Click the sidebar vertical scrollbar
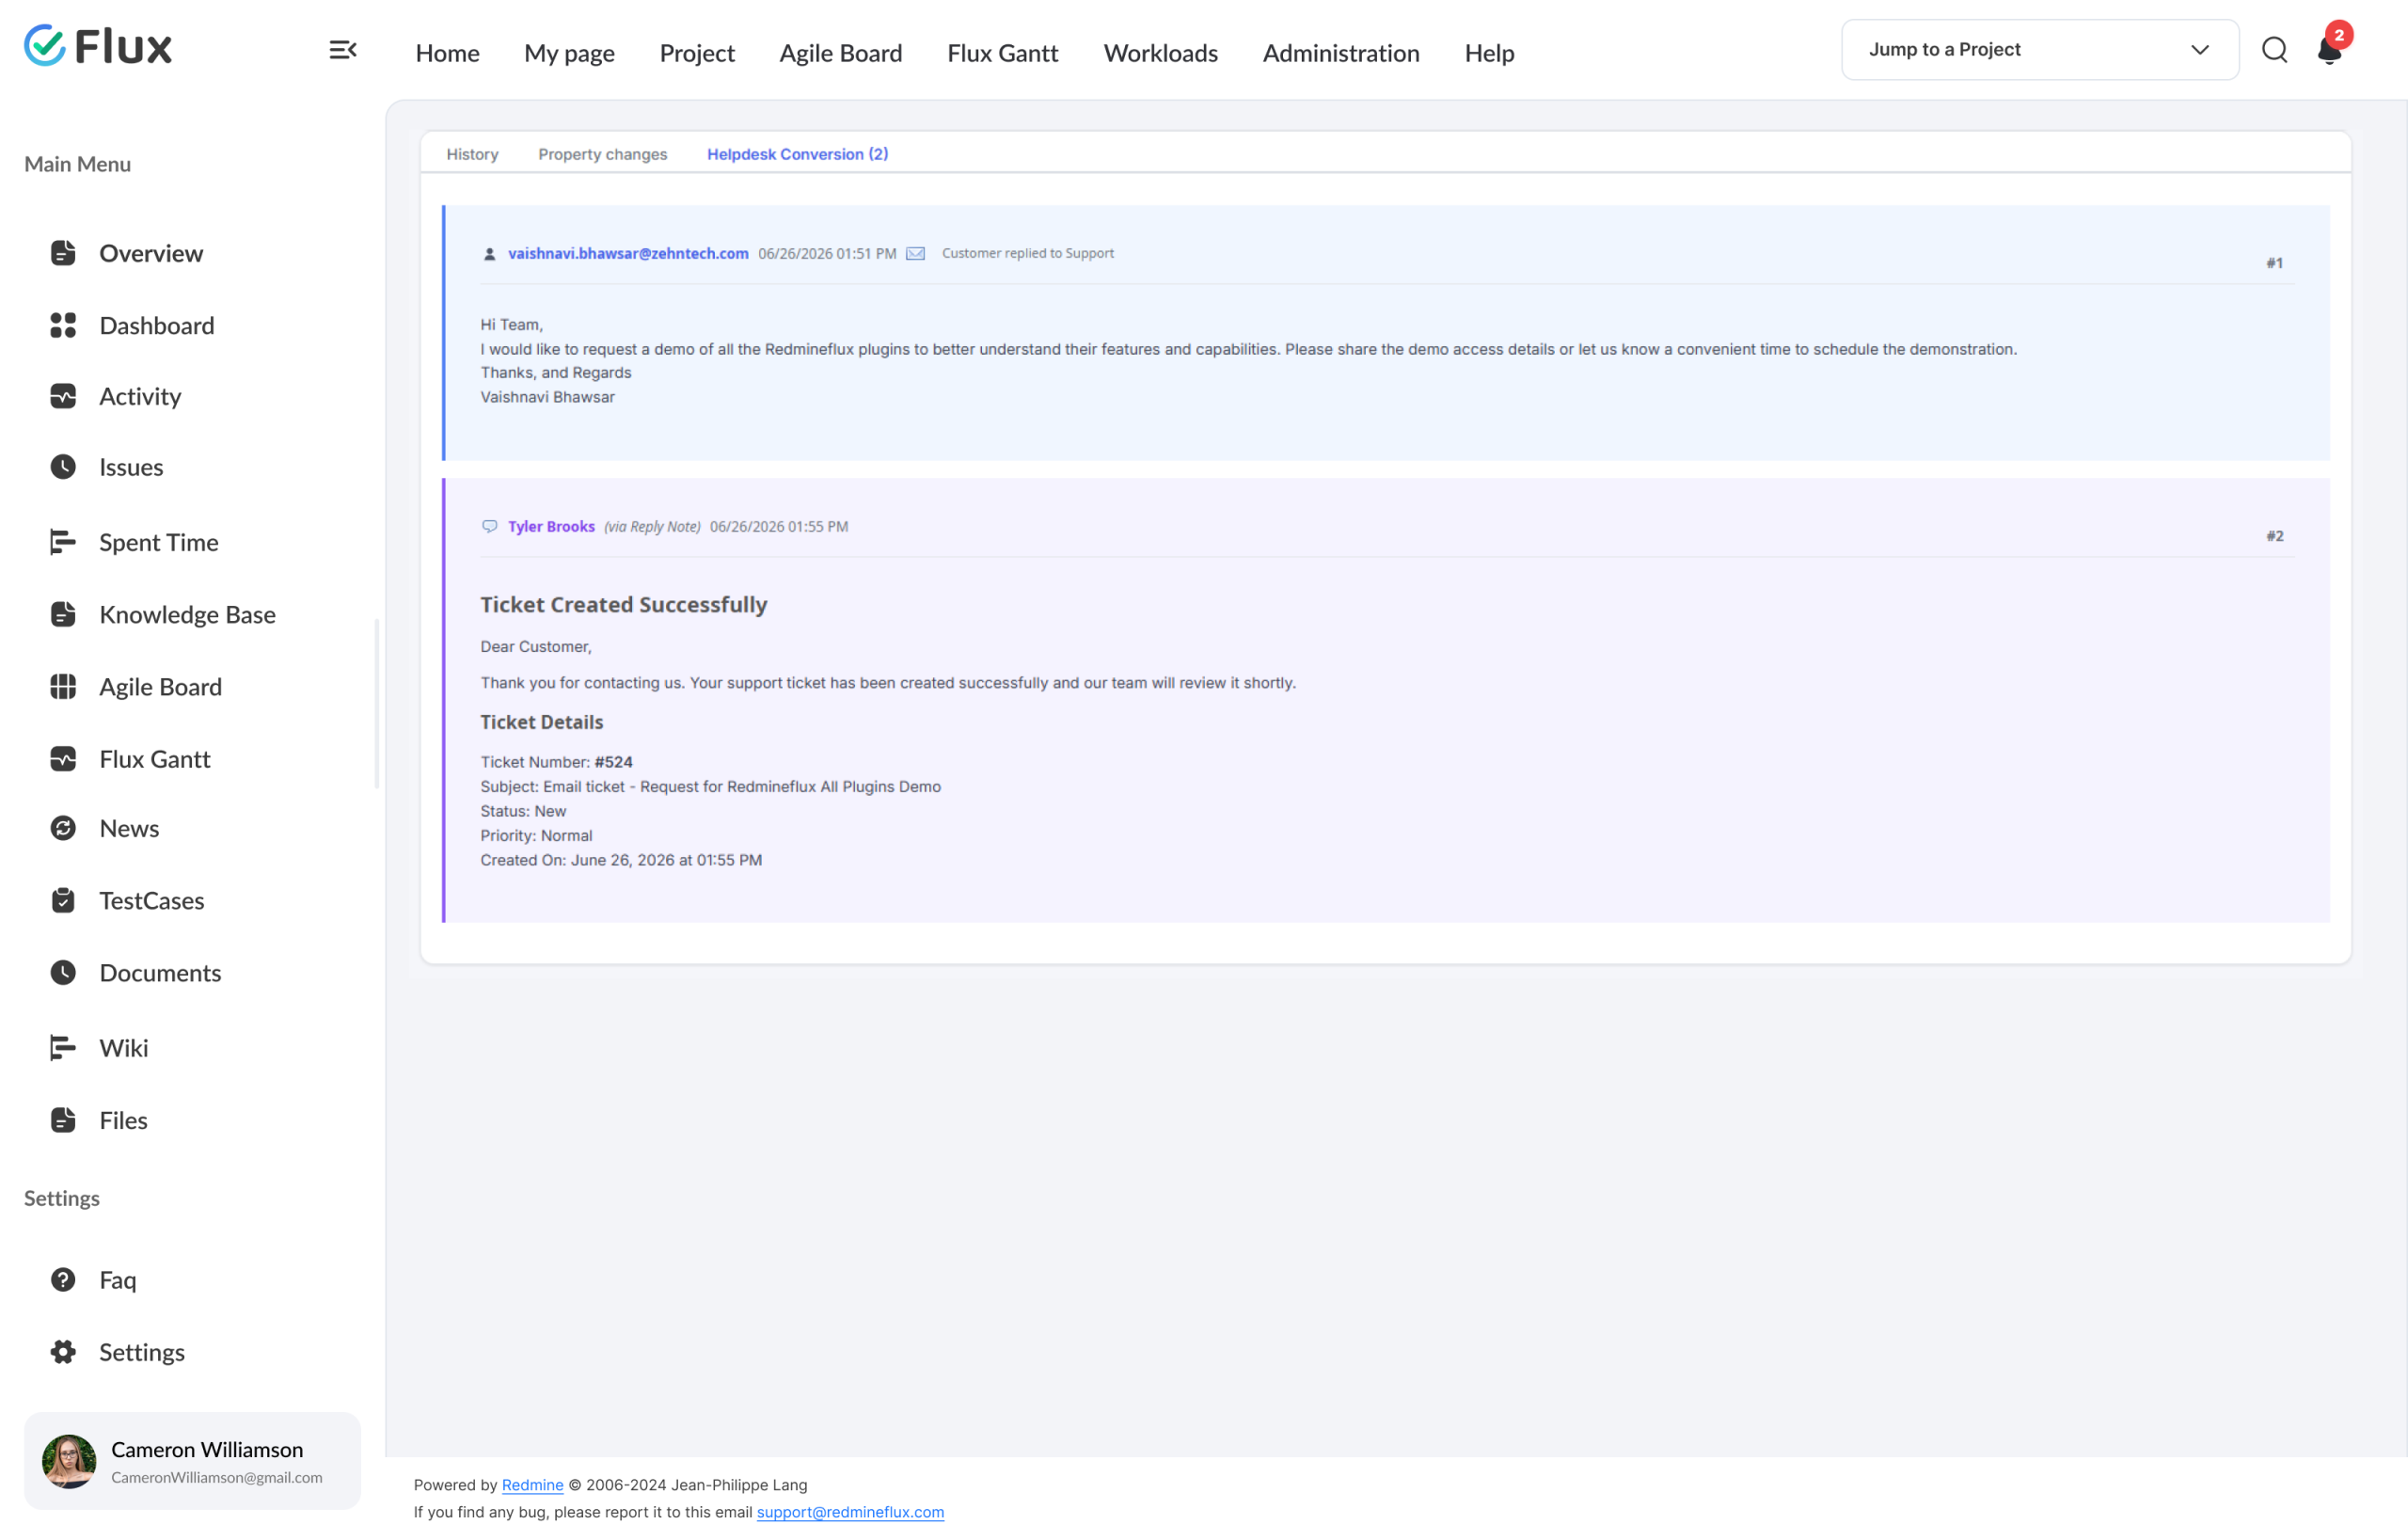 click(x=377, y=704)
